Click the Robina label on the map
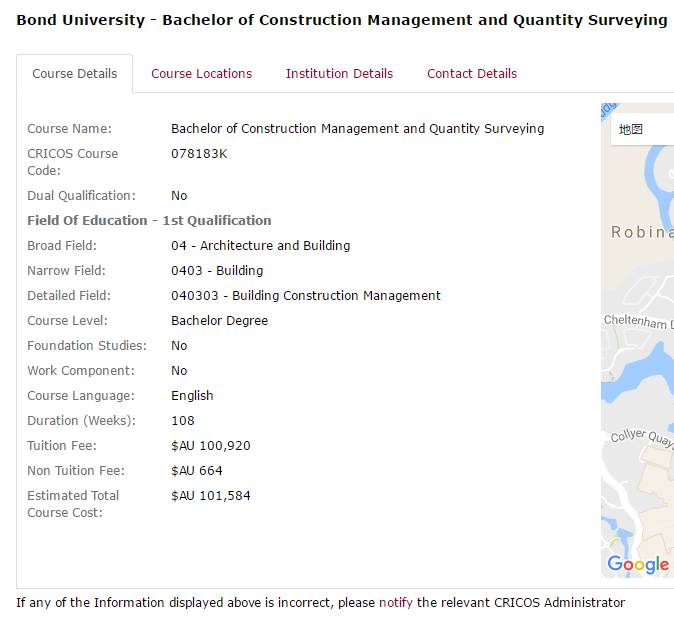The image size is (674, 617). [642, 232]
